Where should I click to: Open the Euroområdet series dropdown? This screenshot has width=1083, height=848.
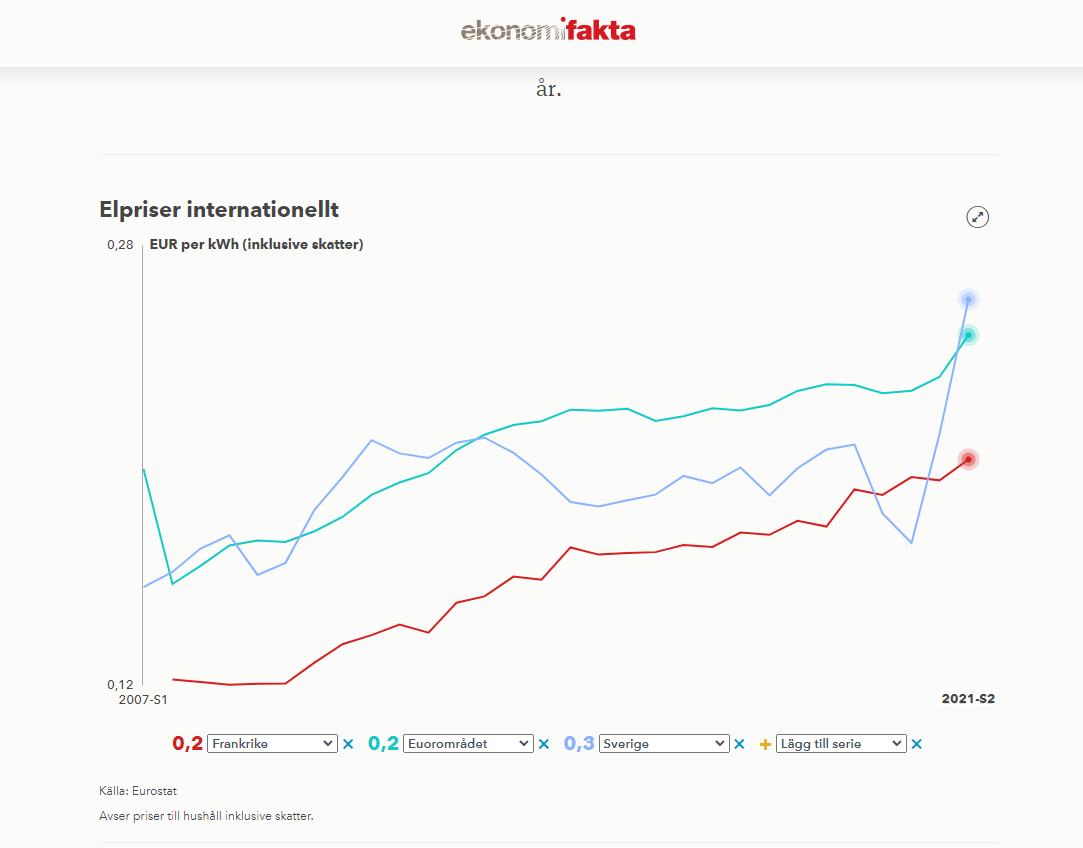[x=468, y=743]
